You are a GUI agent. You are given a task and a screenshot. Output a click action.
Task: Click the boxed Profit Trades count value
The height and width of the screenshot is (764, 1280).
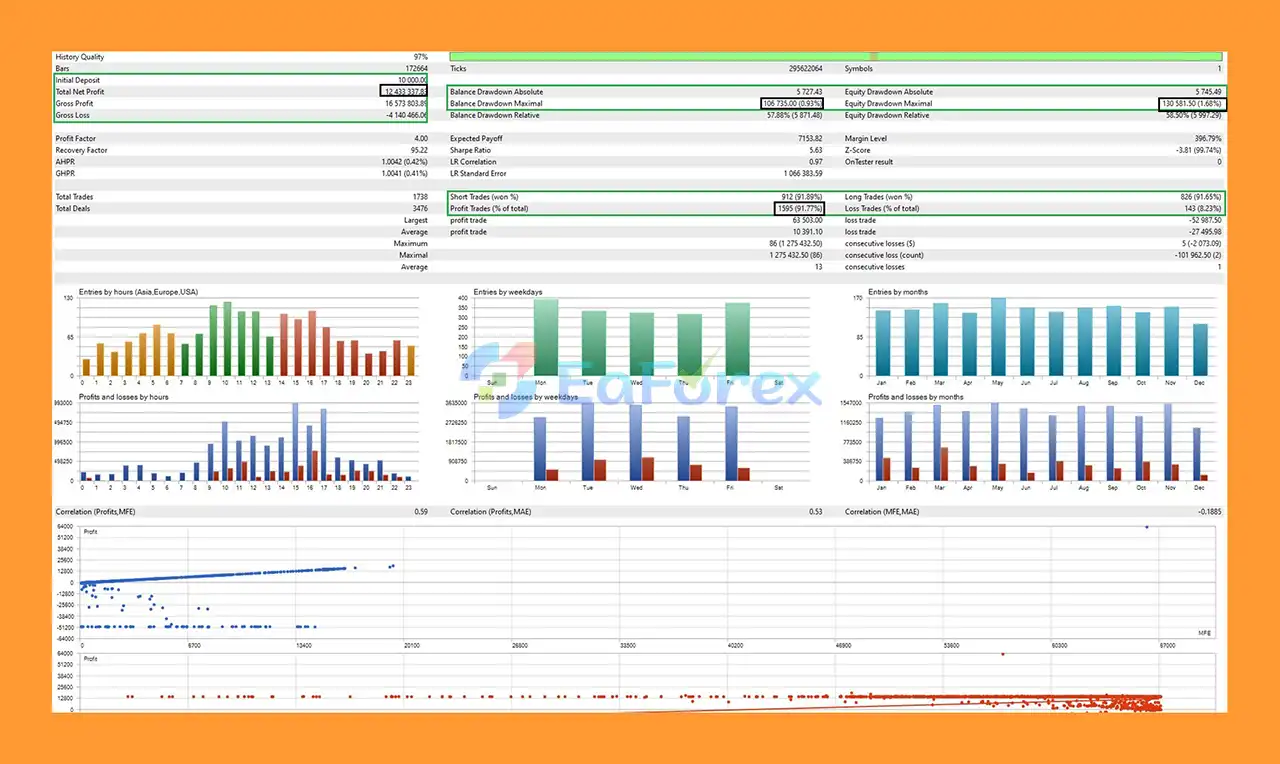coord(799,208)
